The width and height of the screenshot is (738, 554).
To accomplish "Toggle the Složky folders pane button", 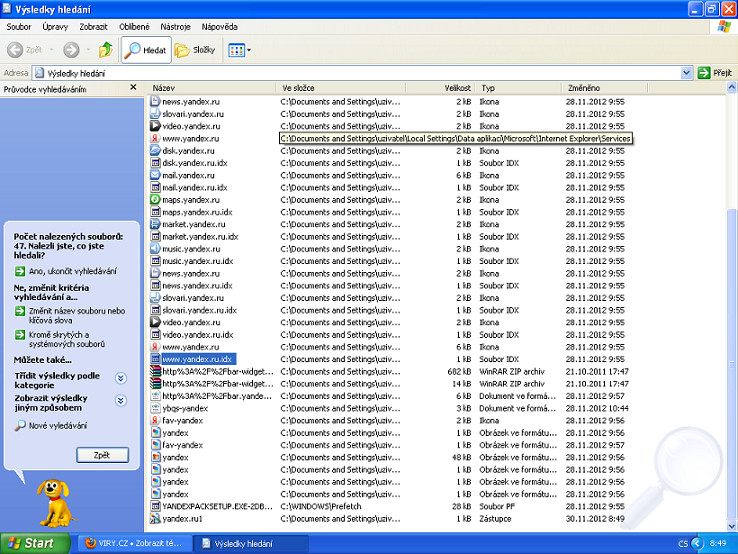I will pos(195,50).
